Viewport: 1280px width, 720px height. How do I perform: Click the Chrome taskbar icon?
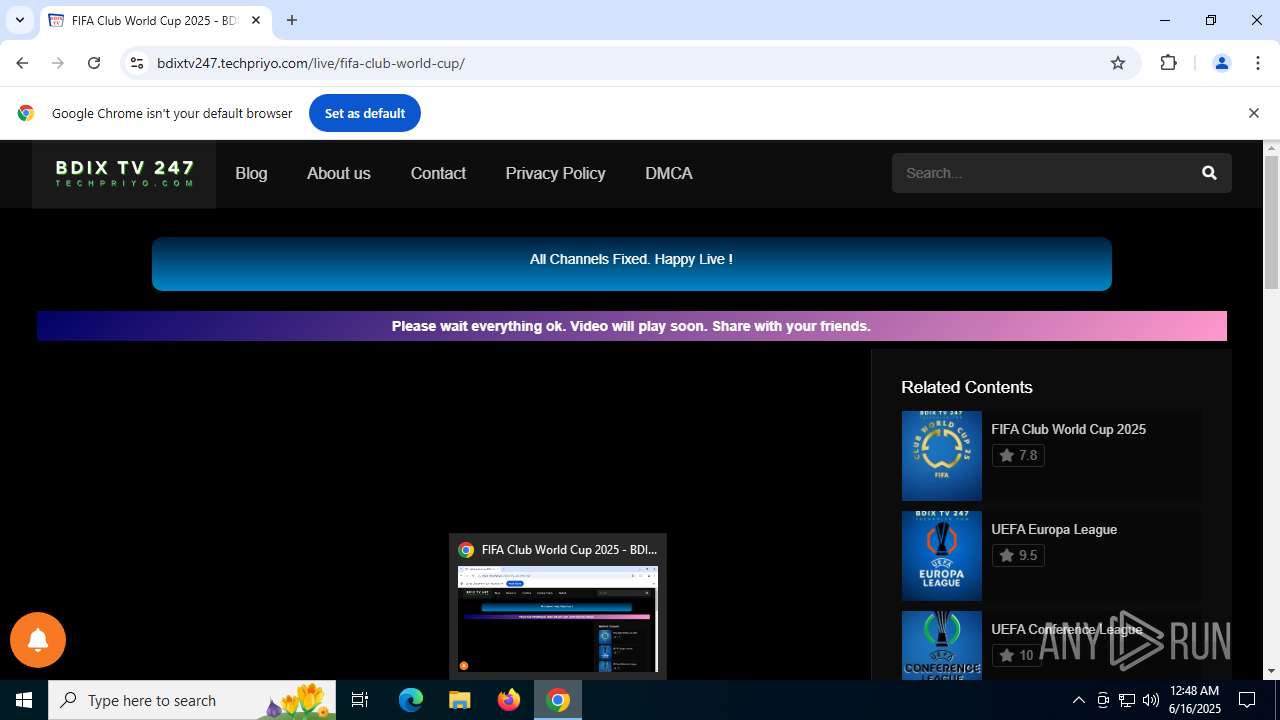[558, 700]
